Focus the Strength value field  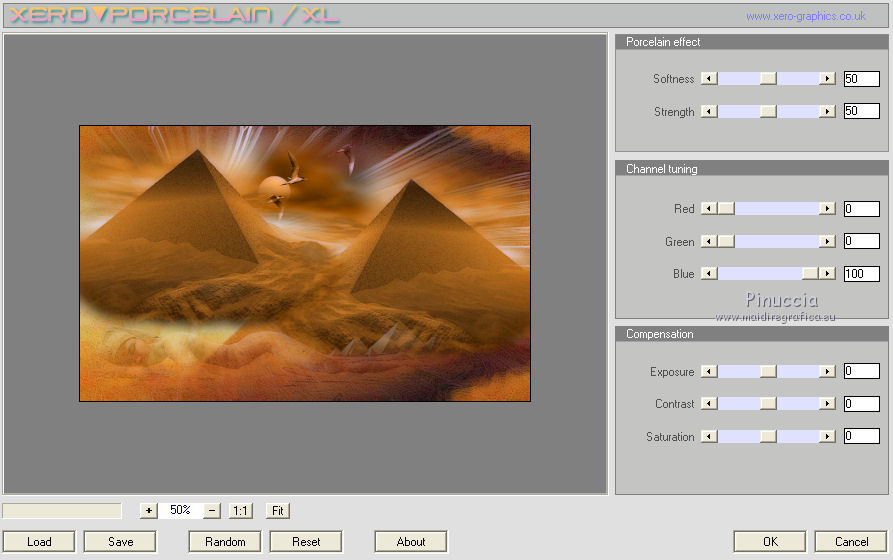point(862,111)
